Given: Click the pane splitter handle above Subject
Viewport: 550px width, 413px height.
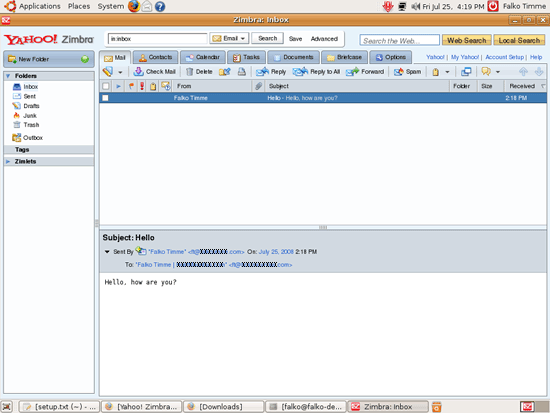Looking at the screenshot, I should coord(323,227).
